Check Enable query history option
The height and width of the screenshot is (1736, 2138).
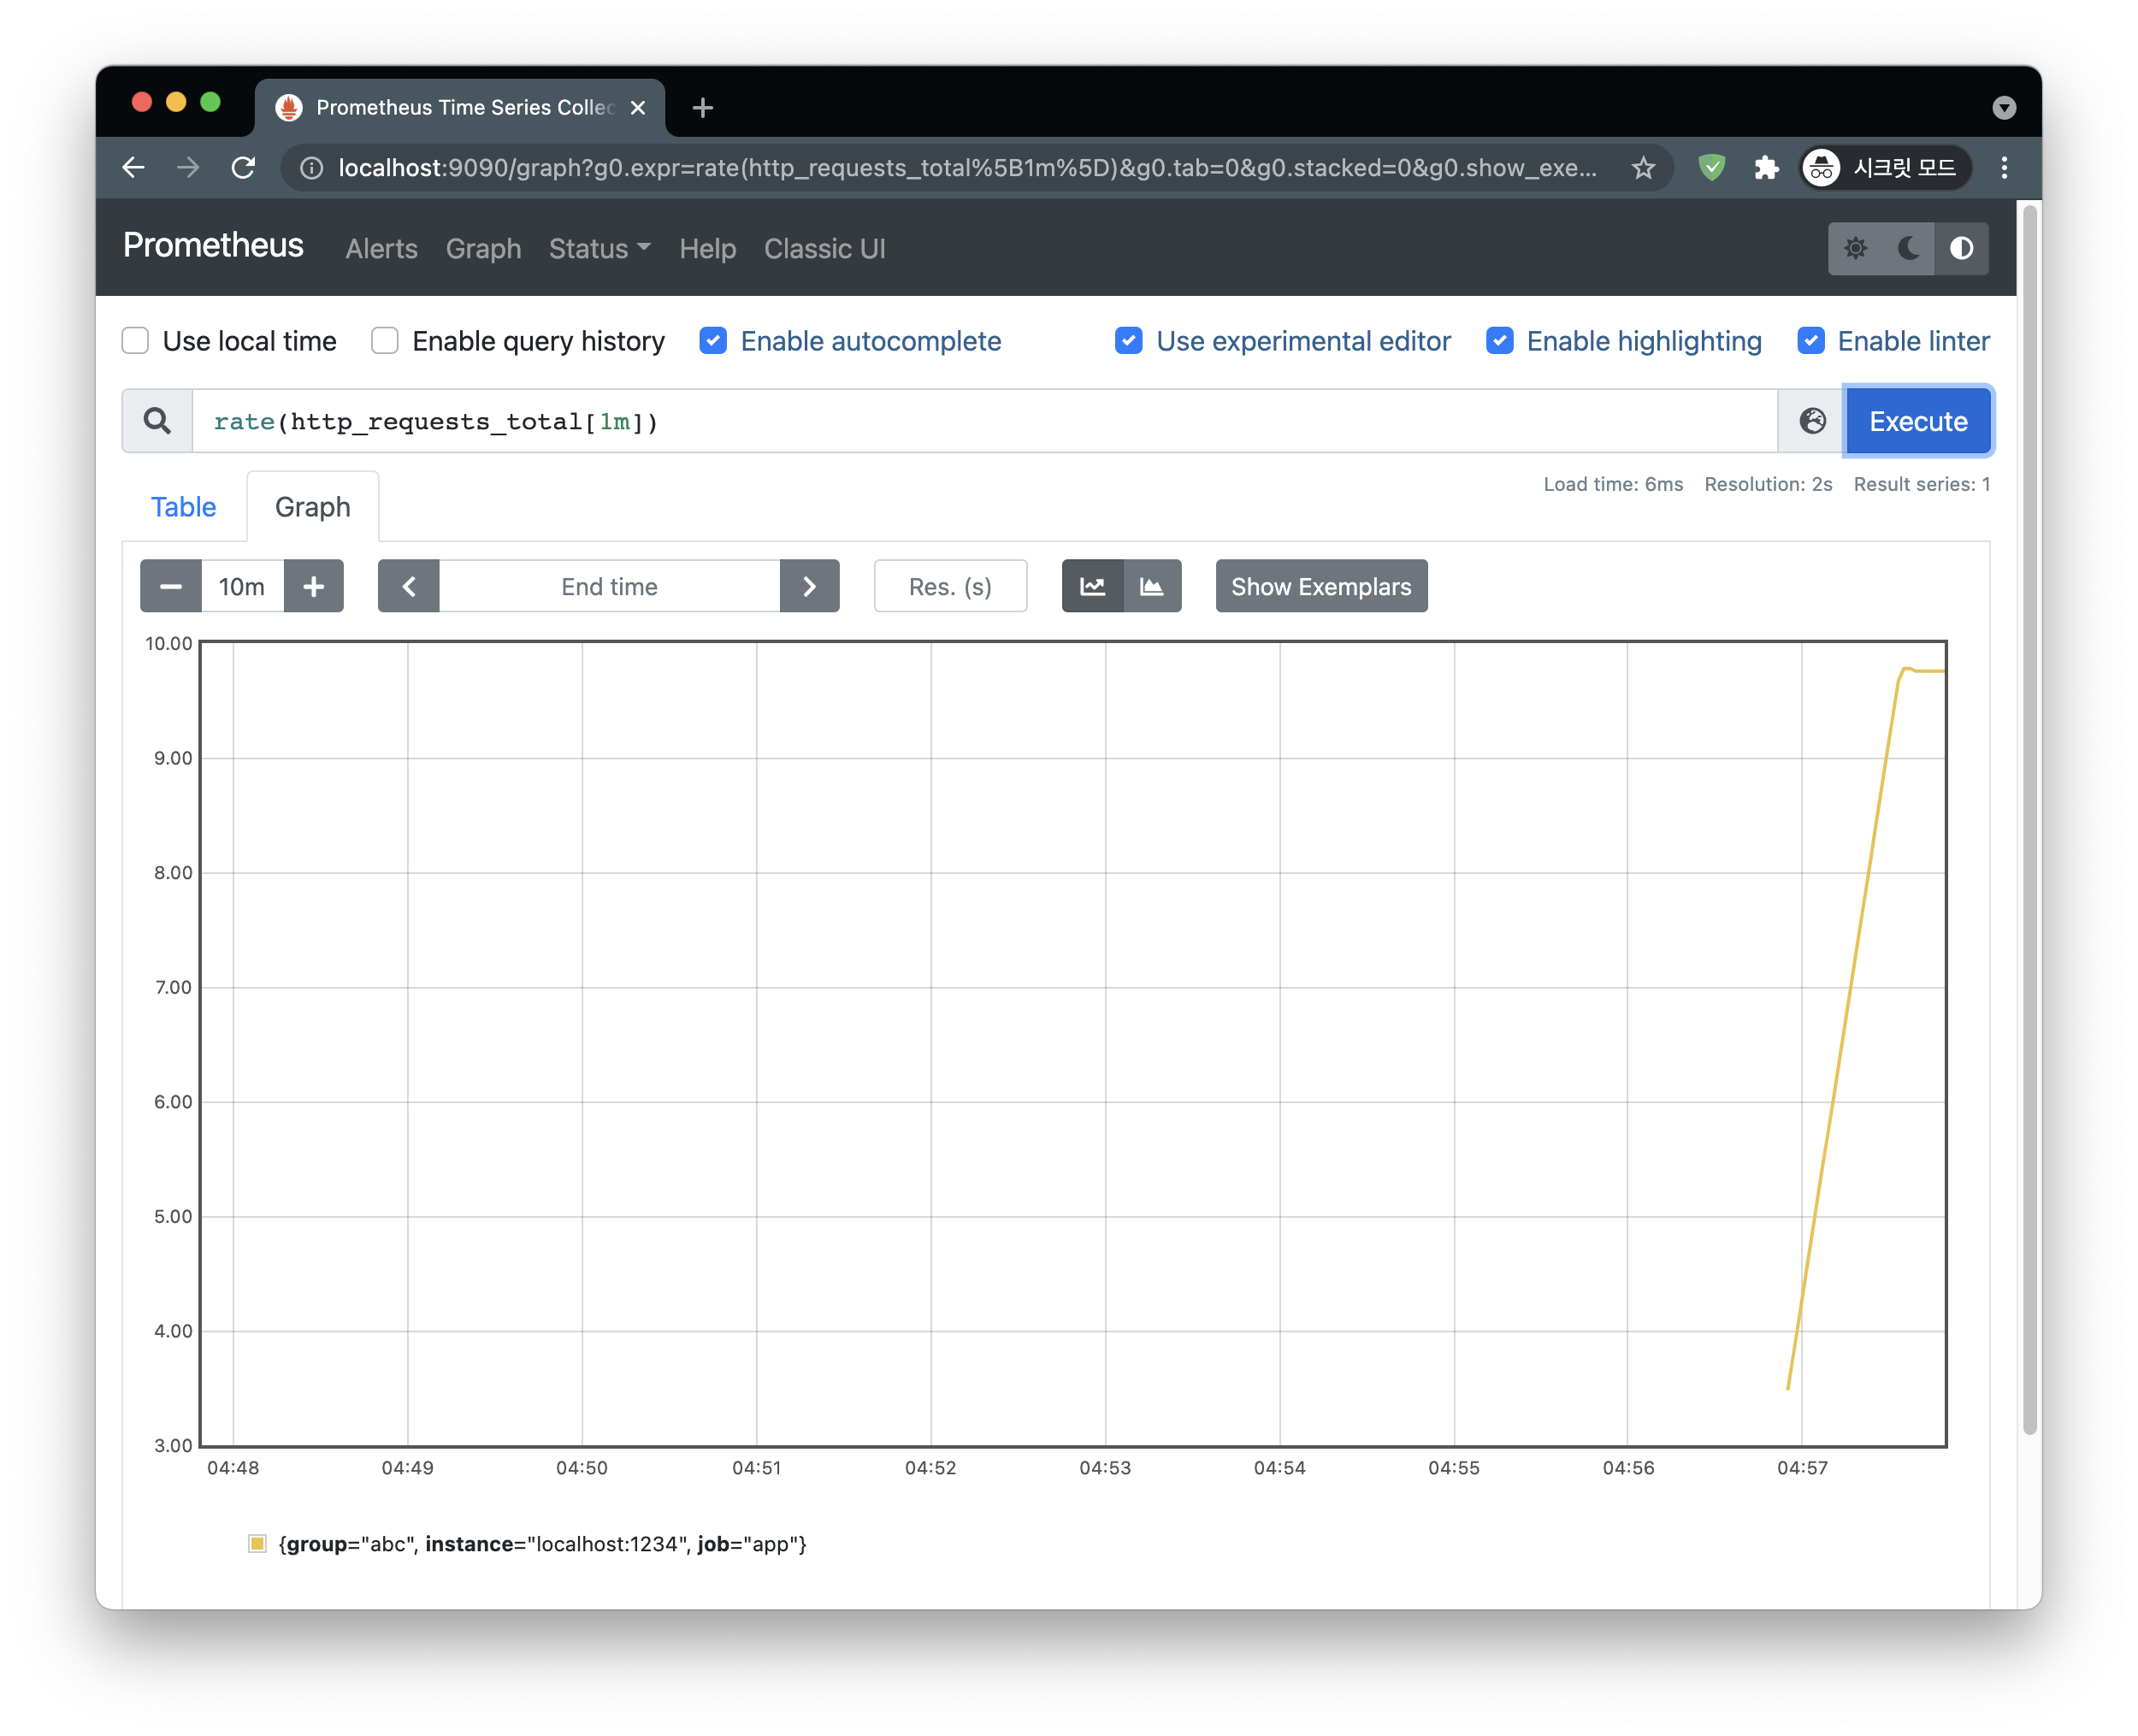pyautogui.click(x=385, y=341)
